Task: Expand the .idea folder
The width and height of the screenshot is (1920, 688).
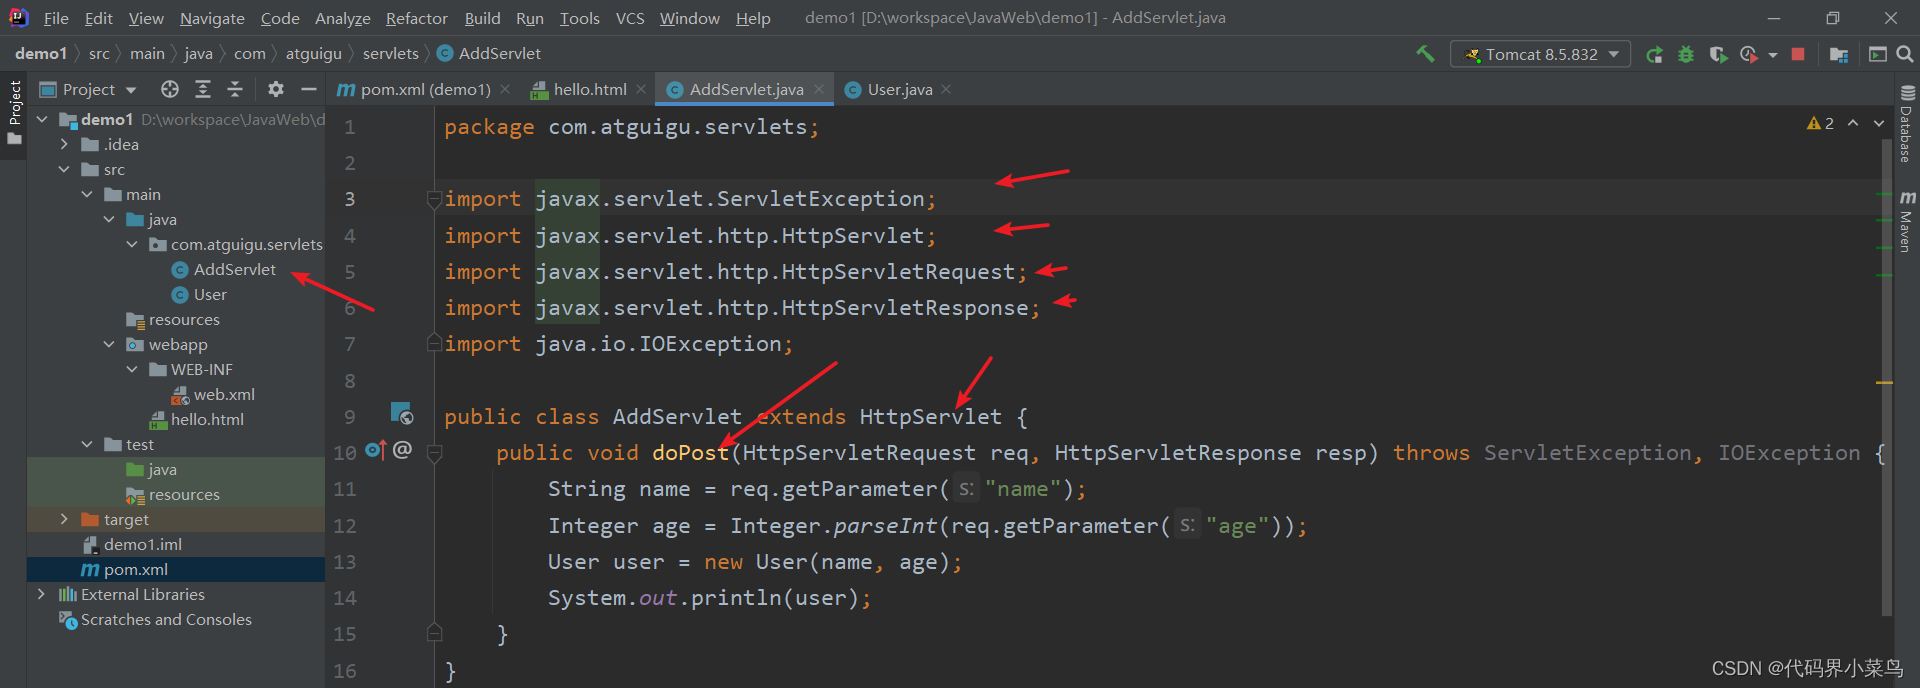Action: tap(64, 144)
